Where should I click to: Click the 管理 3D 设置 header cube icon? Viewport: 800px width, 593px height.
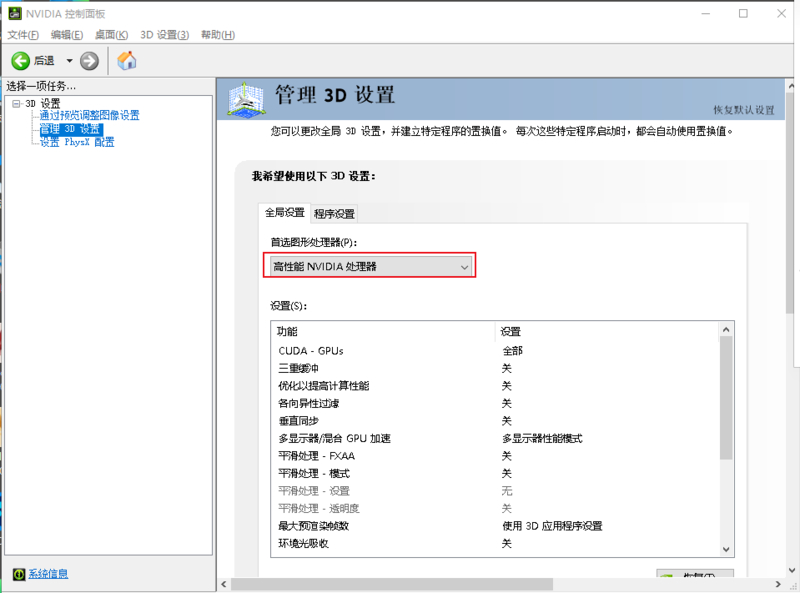[x=246, y=99]
